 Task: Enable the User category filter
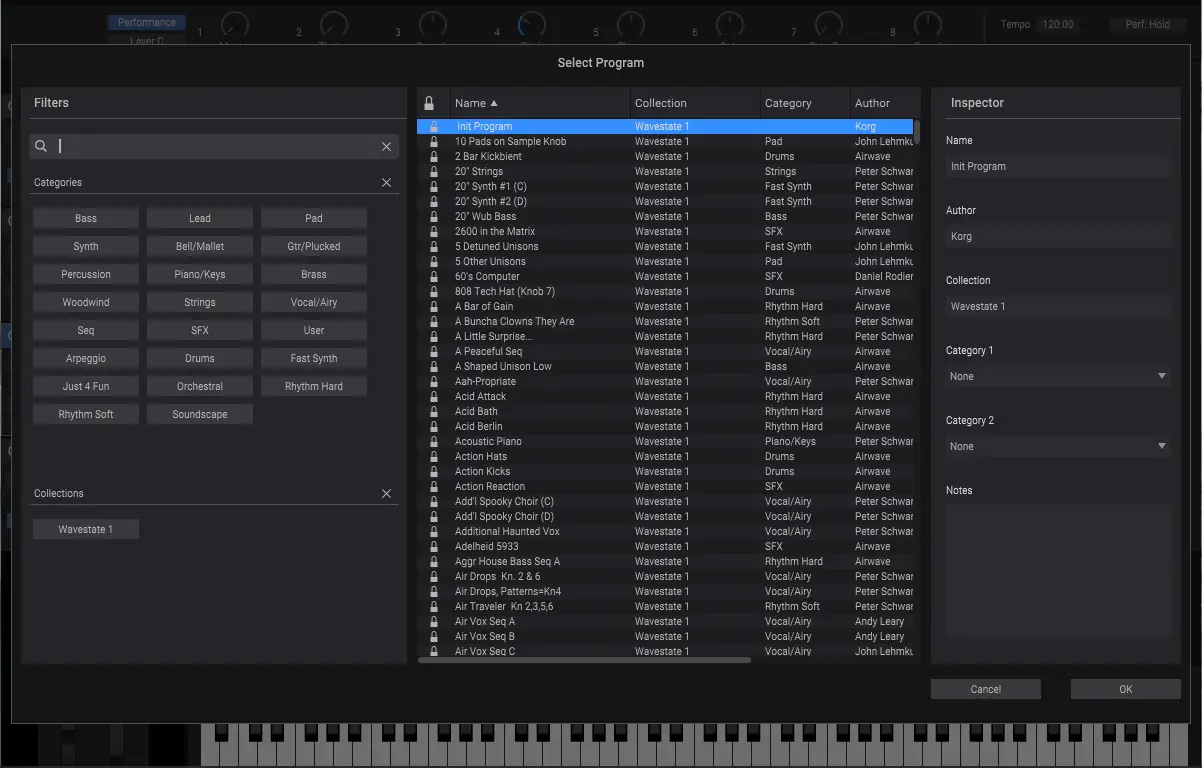click(x=314, y=330)
